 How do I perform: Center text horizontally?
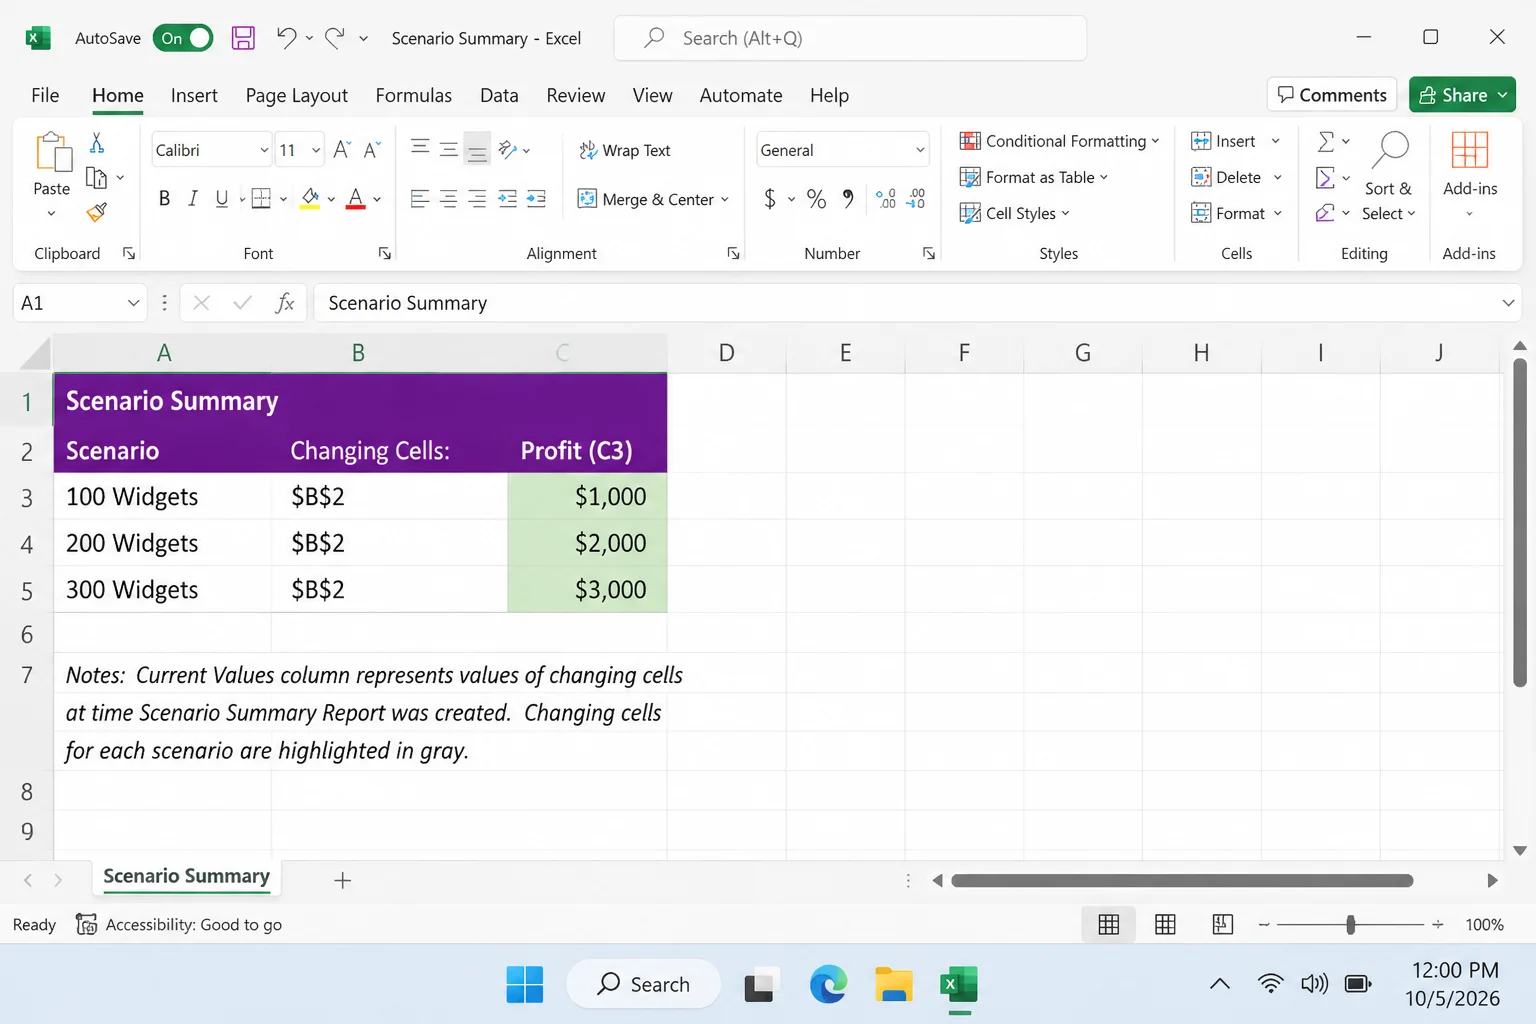click(449, 199)
